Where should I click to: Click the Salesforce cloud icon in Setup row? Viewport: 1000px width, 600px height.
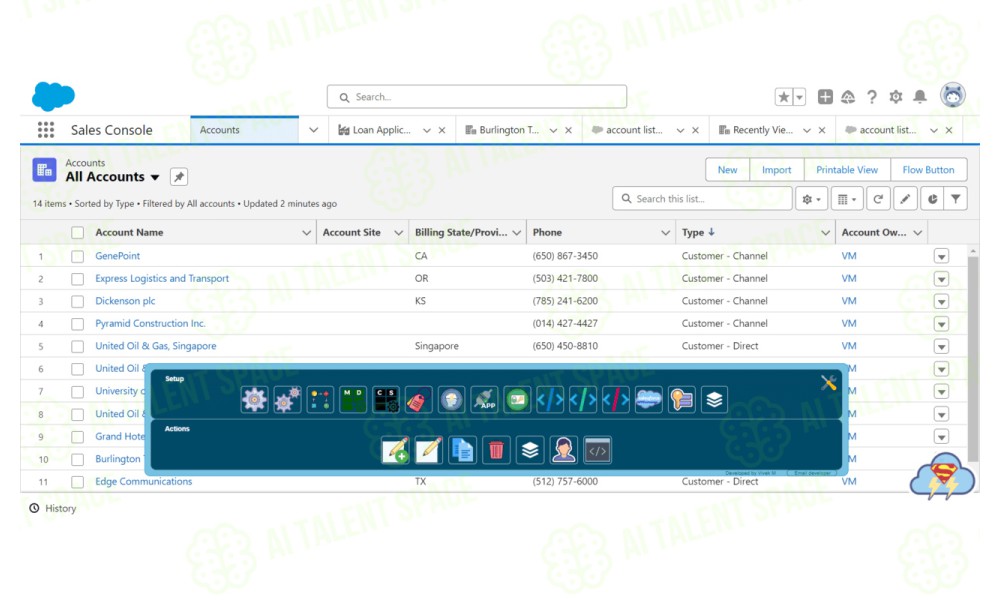coord(649,400)
